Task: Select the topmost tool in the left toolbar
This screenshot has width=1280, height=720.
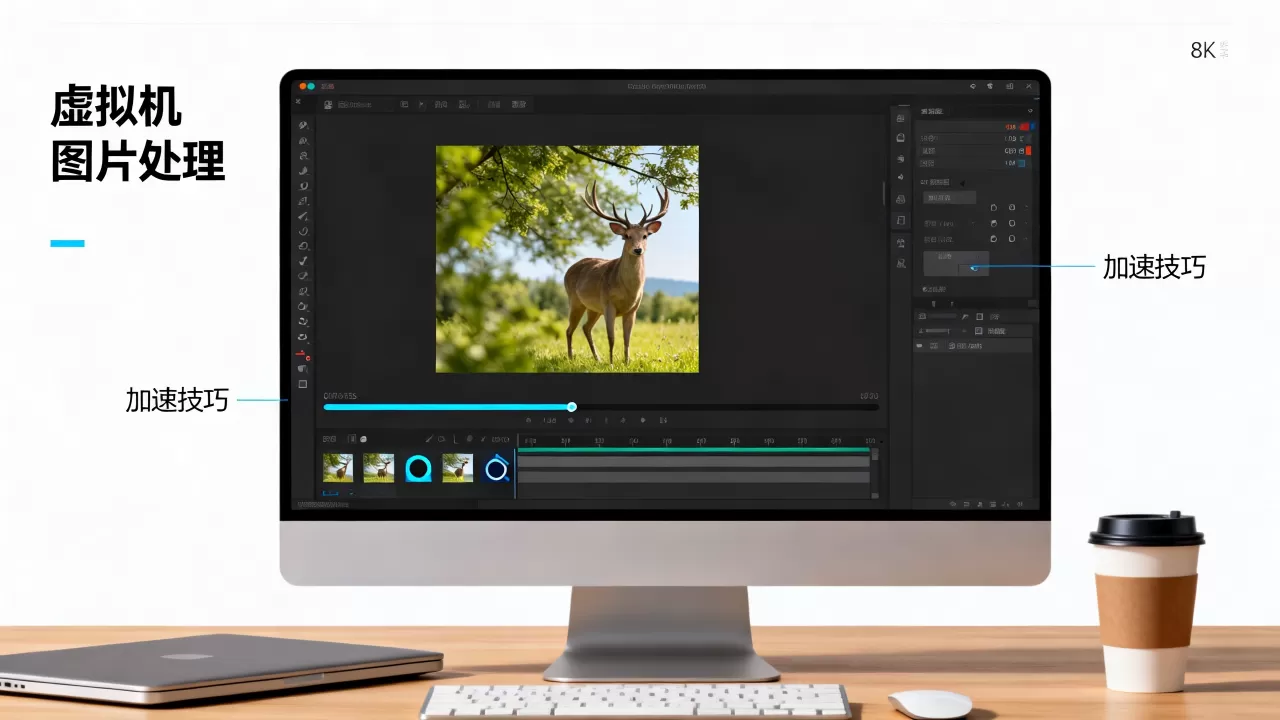Action: click(x=303, y=125)
